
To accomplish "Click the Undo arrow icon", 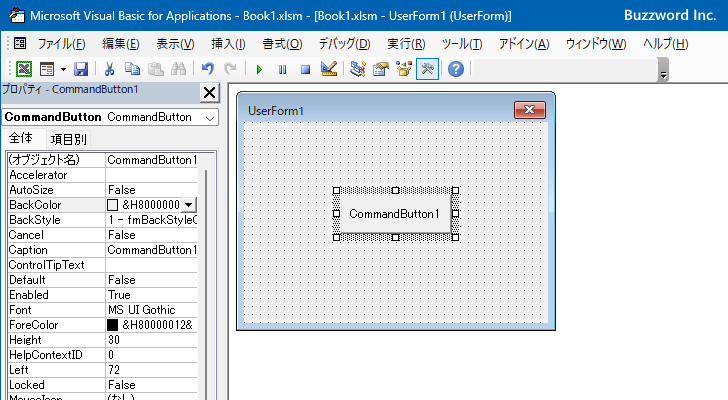I will coord(207,69).
